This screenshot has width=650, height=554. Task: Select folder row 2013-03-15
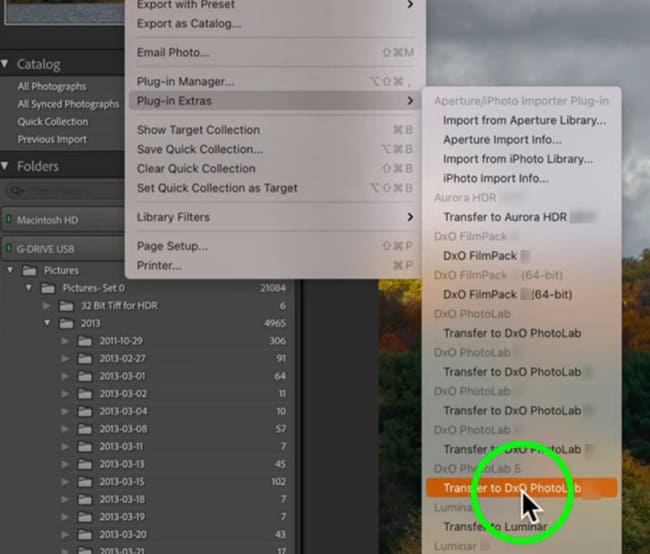coord(145,482)
